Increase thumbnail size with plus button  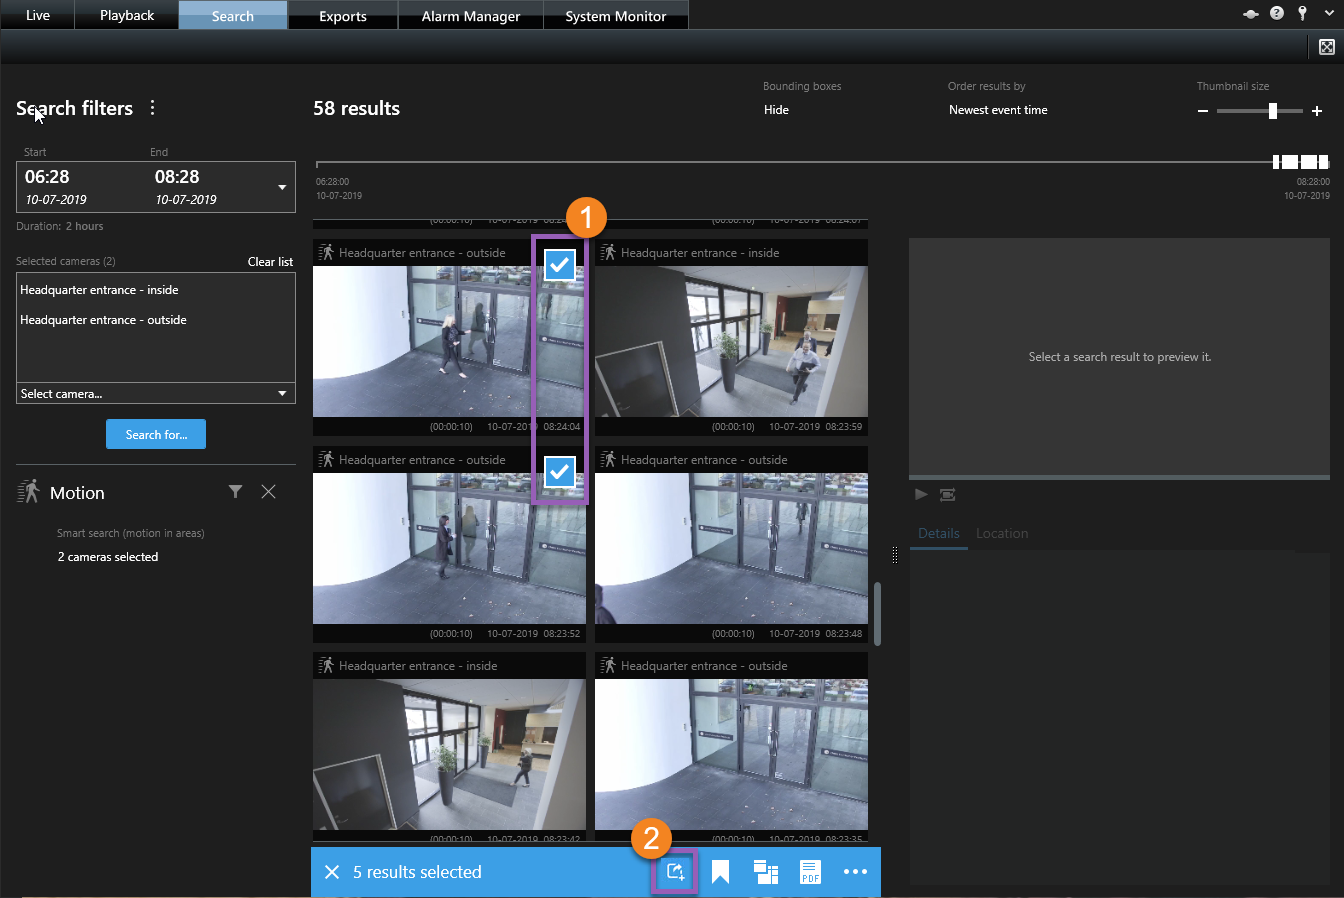point(1317,111)
